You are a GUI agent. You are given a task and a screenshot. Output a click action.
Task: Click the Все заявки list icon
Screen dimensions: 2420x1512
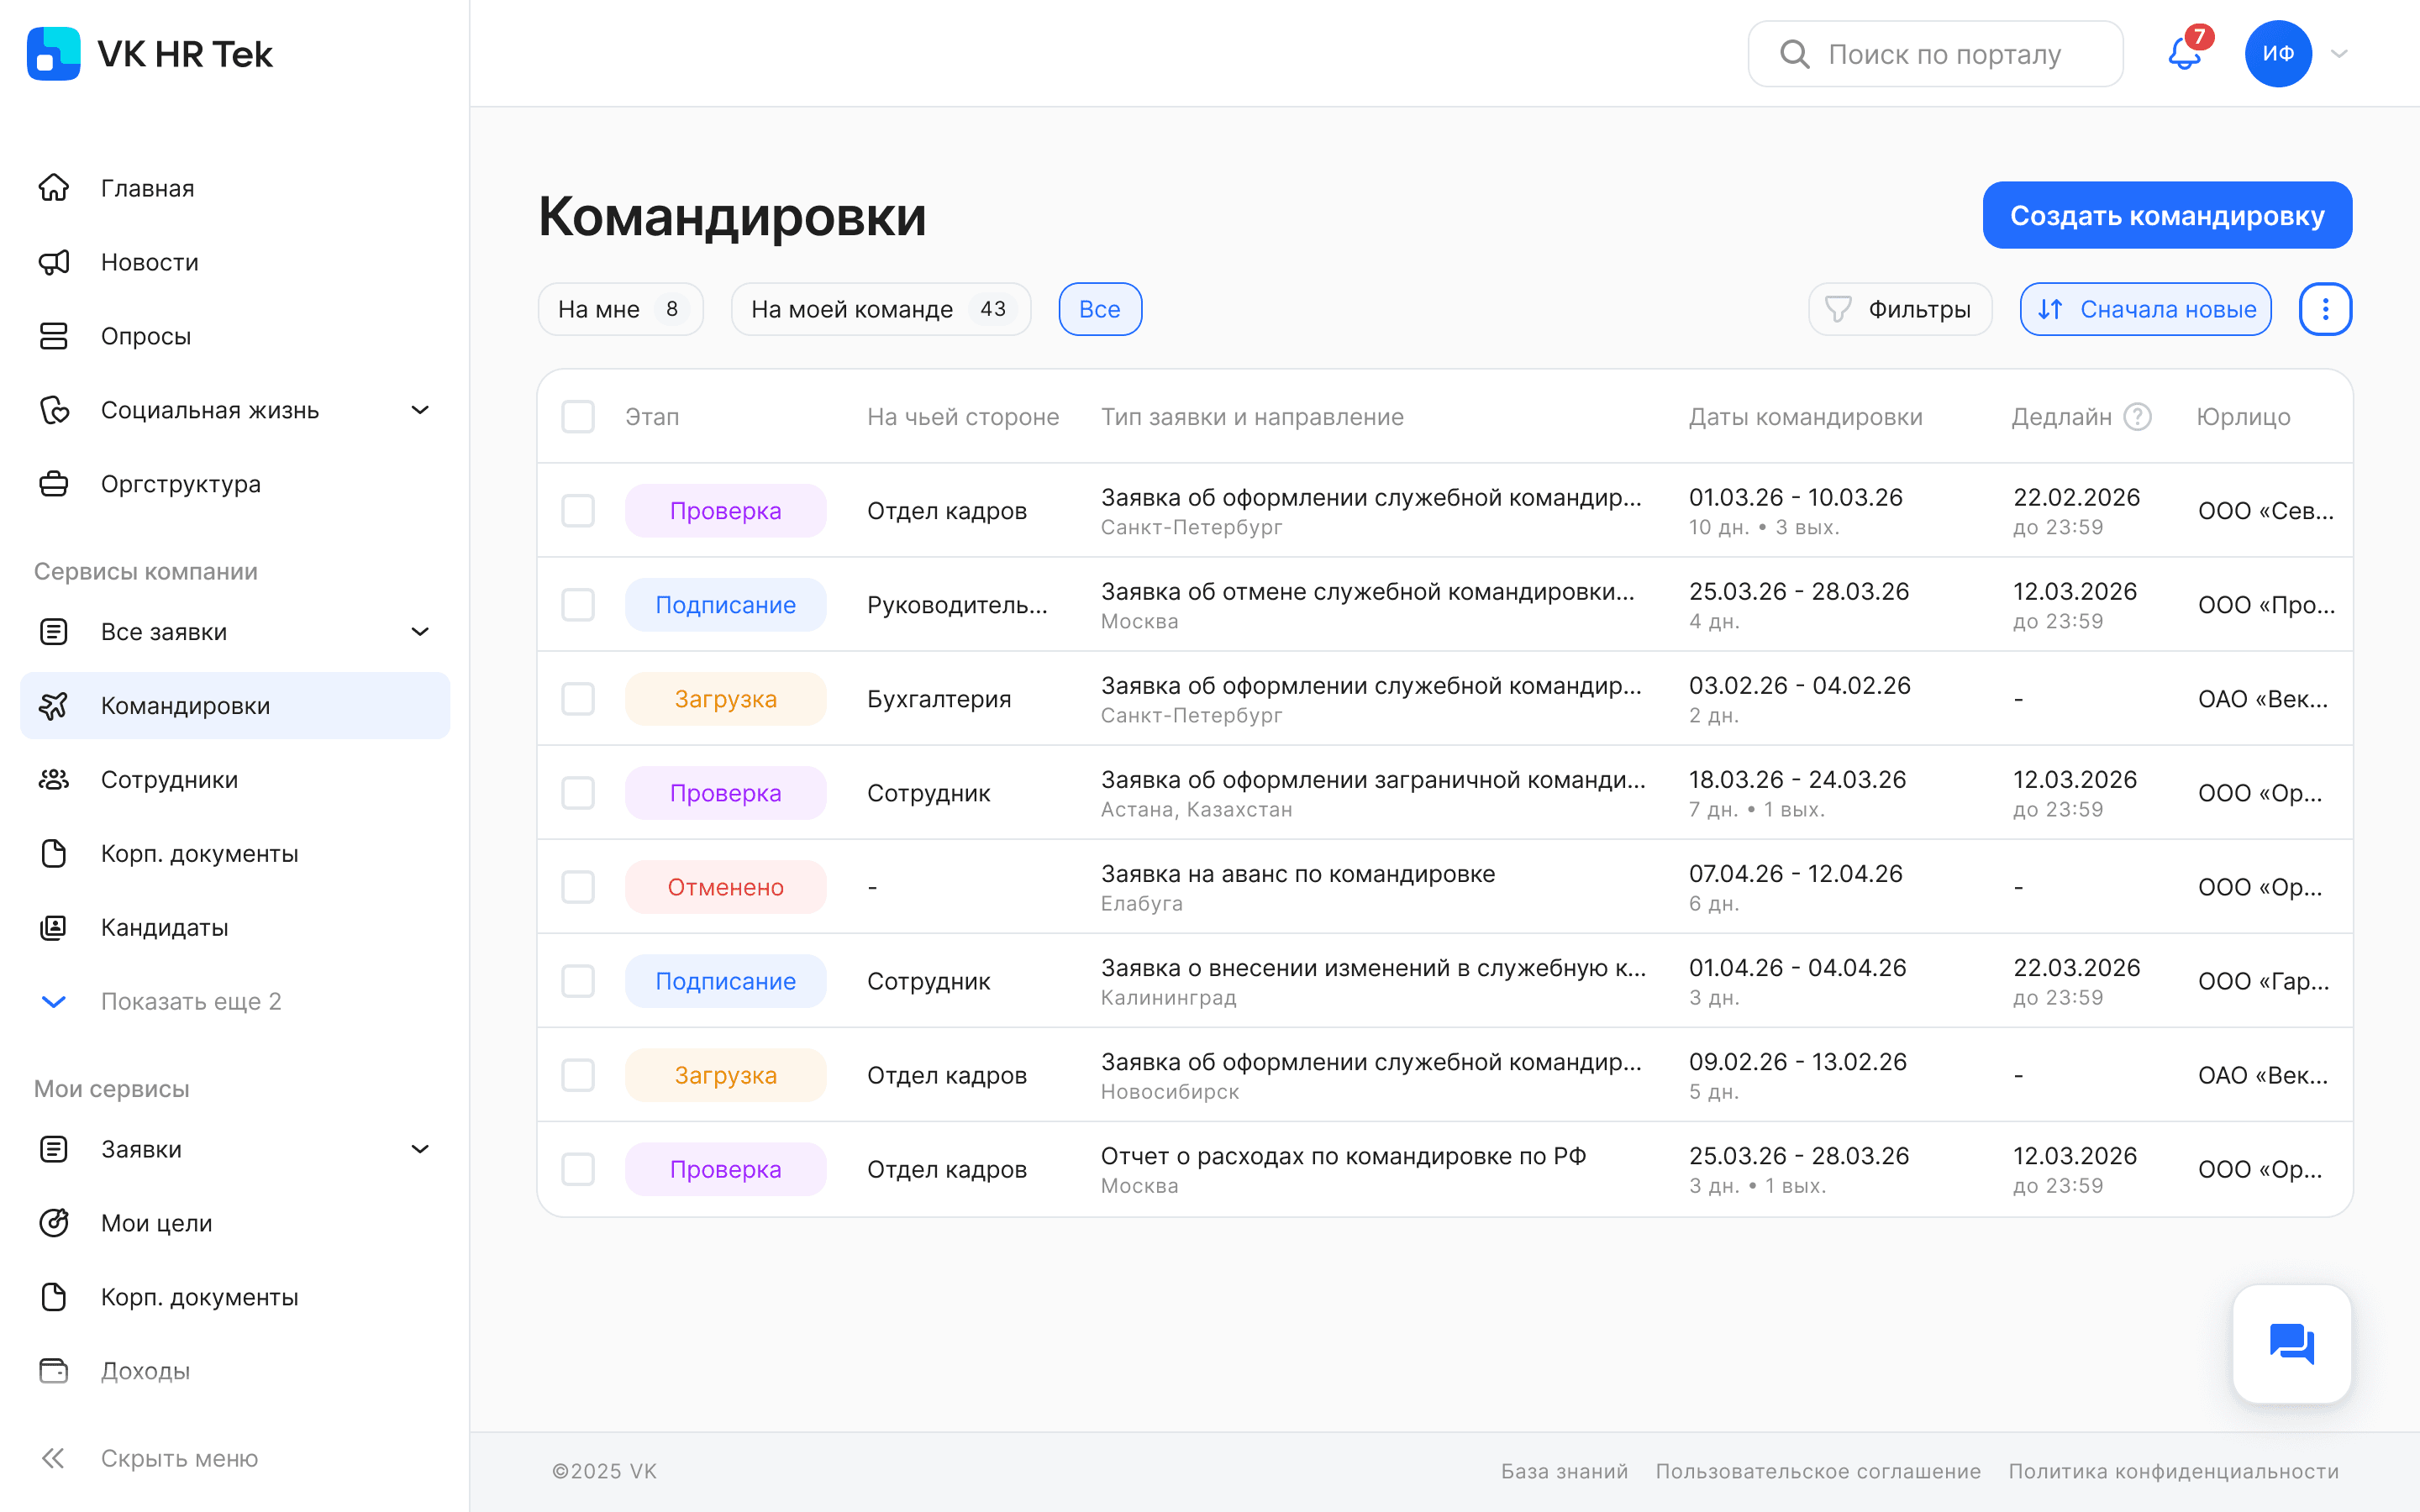point(54,632)
